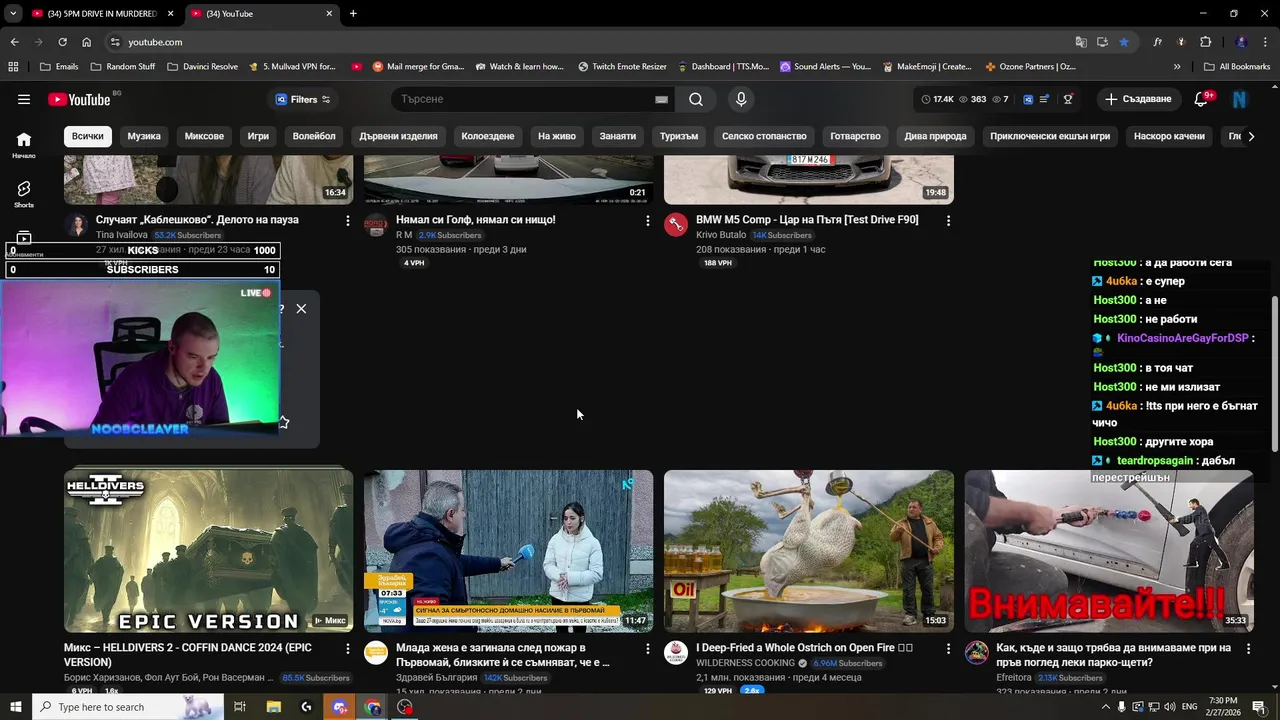Open options for Млада жена е загинала video

tap(648, 649)
